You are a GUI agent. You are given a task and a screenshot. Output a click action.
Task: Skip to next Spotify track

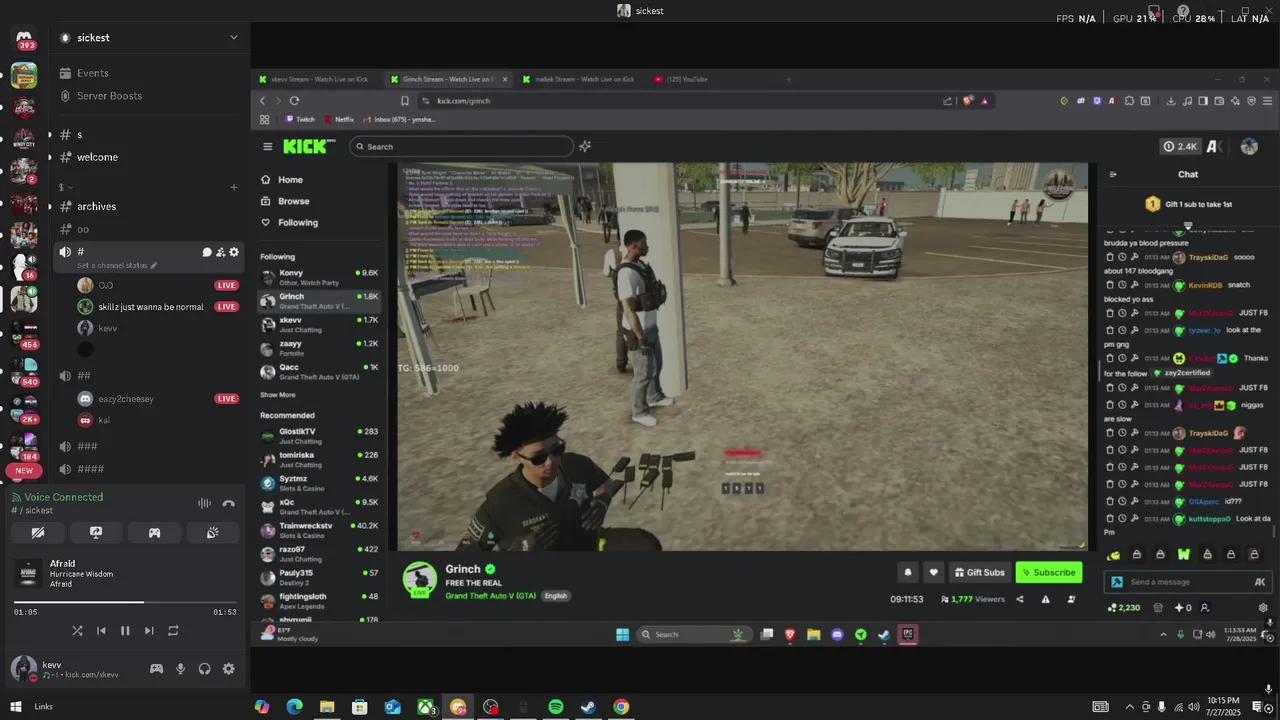pos(149,631)
